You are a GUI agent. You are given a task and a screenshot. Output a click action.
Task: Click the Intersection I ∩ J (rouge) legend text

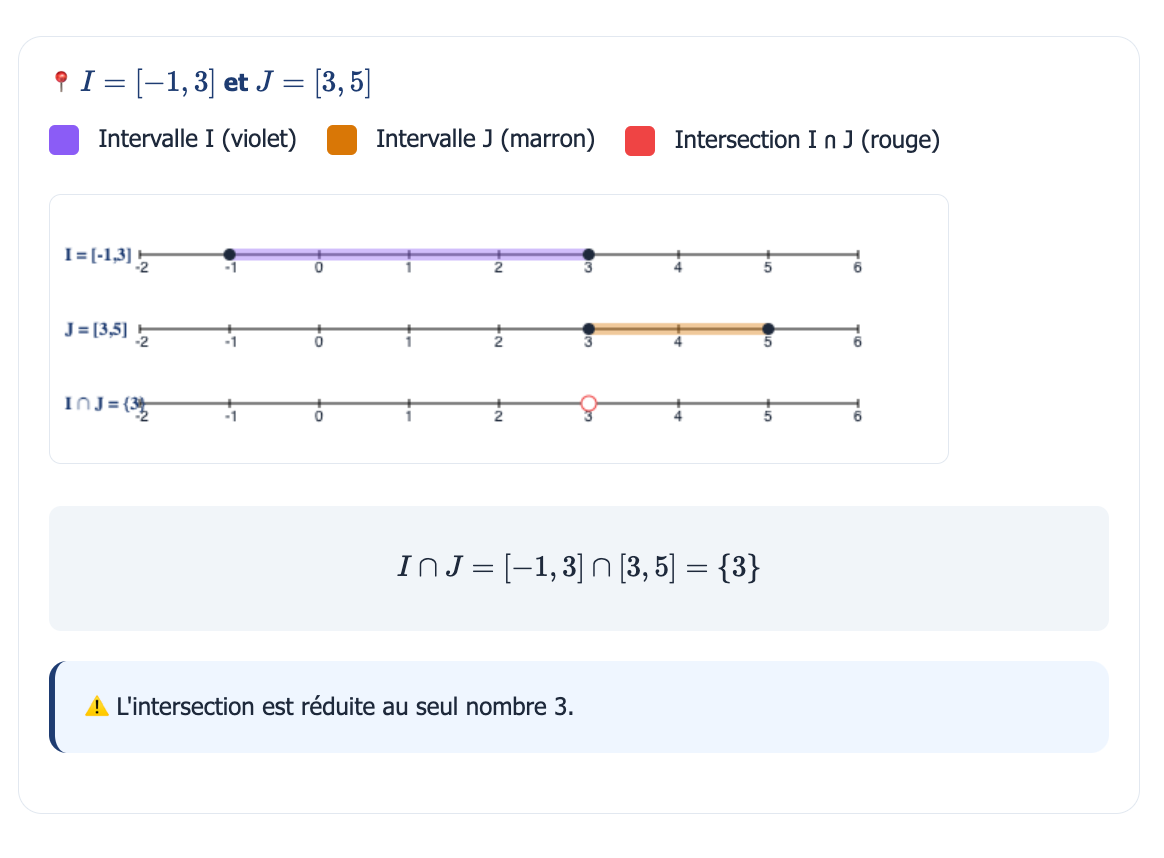click(807, 140)
